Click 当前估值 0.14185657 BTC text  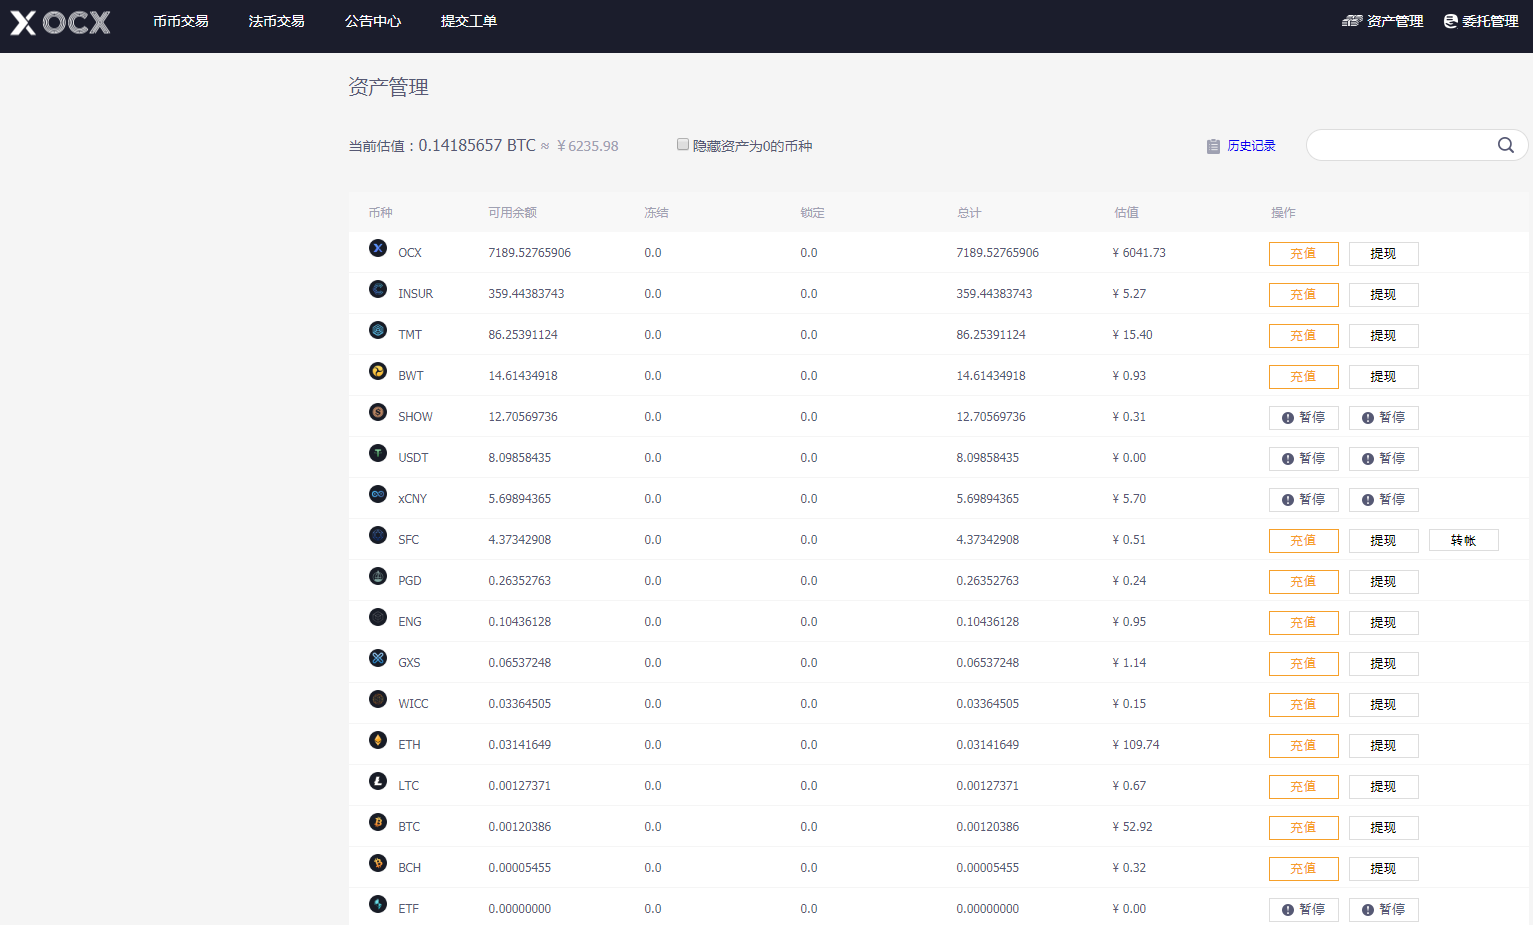(442, 146)
